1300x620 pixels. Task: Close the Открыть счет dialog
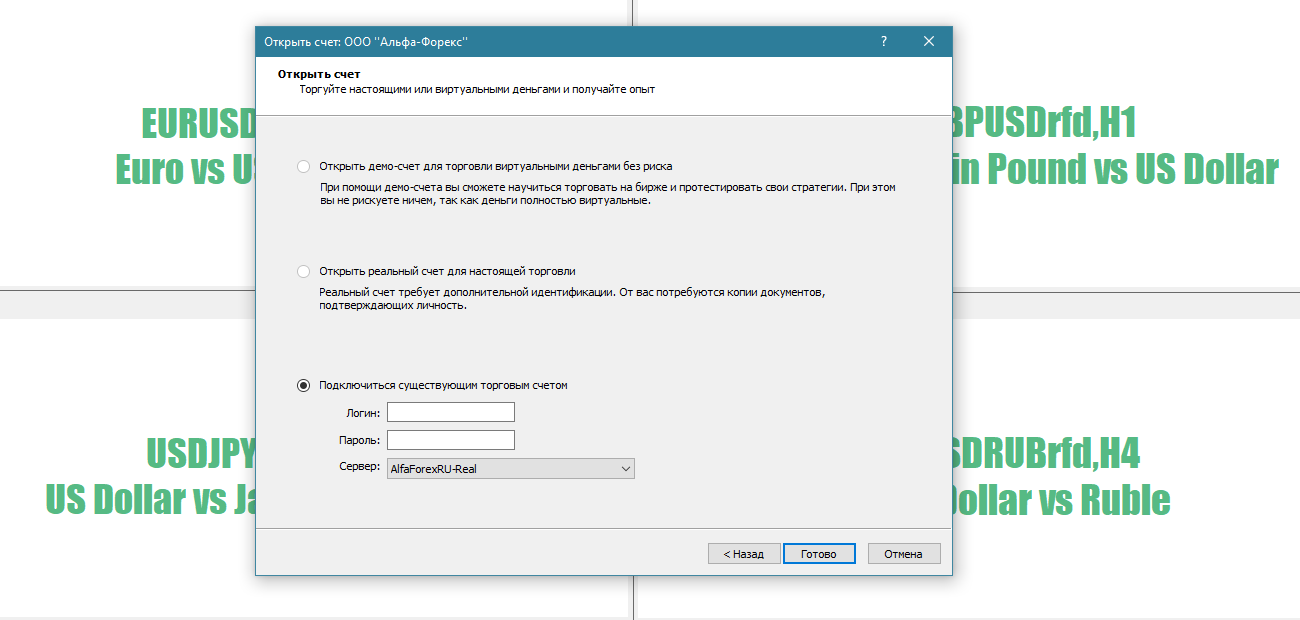pos(929,41)
